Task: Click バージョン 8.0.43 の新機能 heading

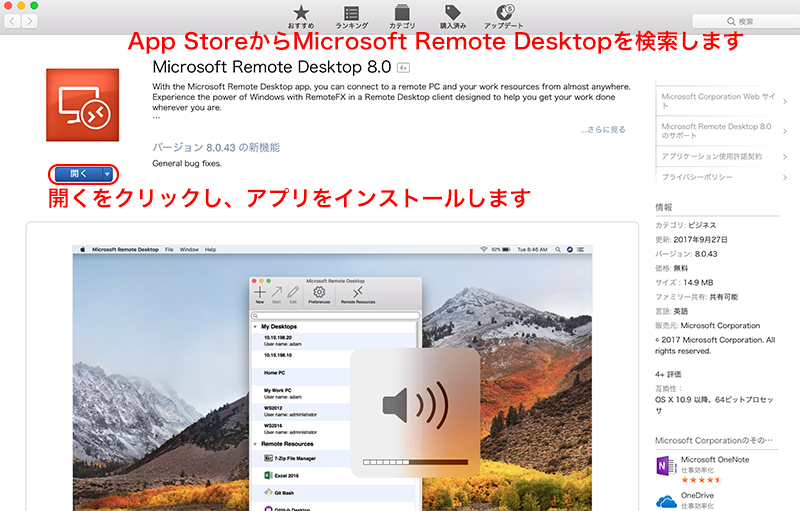Action: click(x=216, y=147)
